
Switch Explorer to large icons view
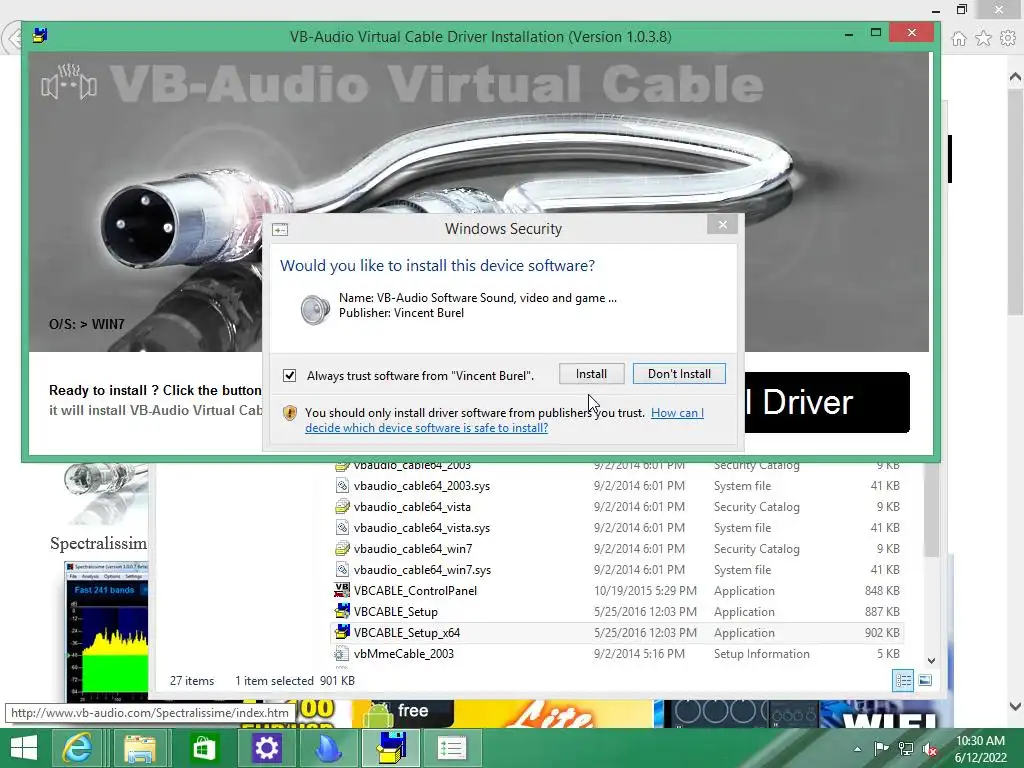pos(925,680)
